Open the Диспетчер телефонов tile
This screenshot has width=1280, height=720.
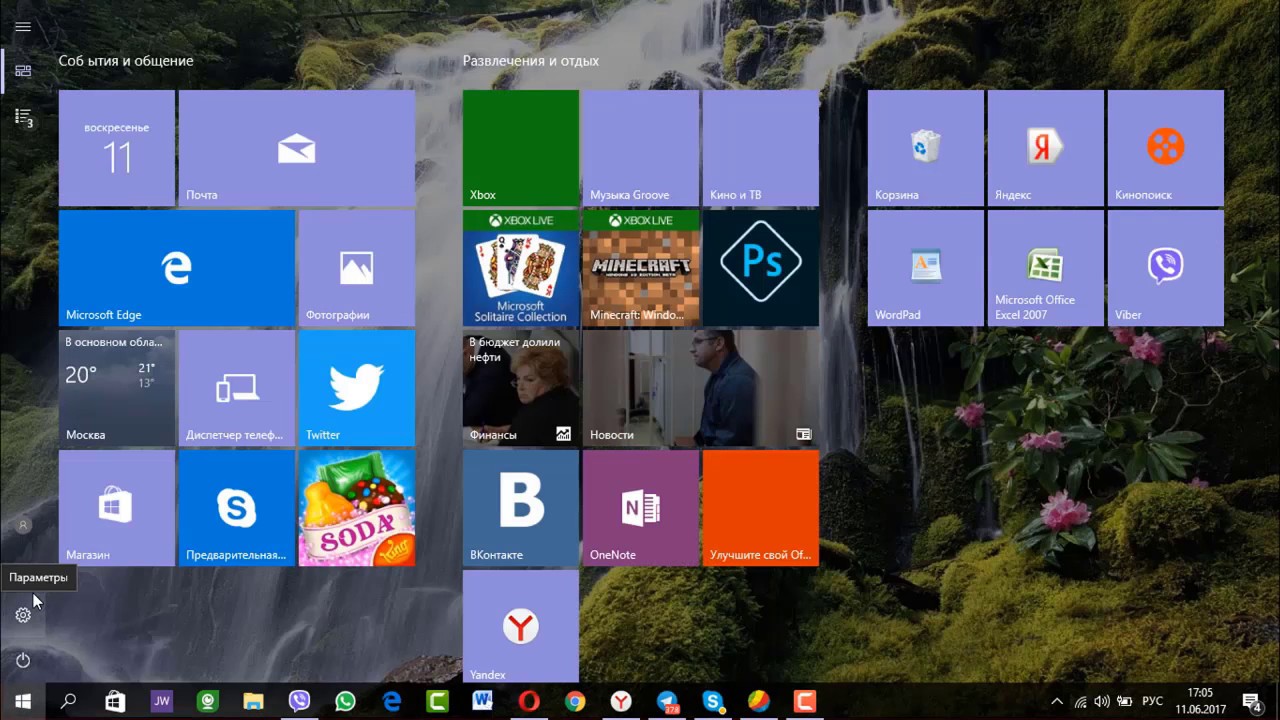tap(237, 388)
